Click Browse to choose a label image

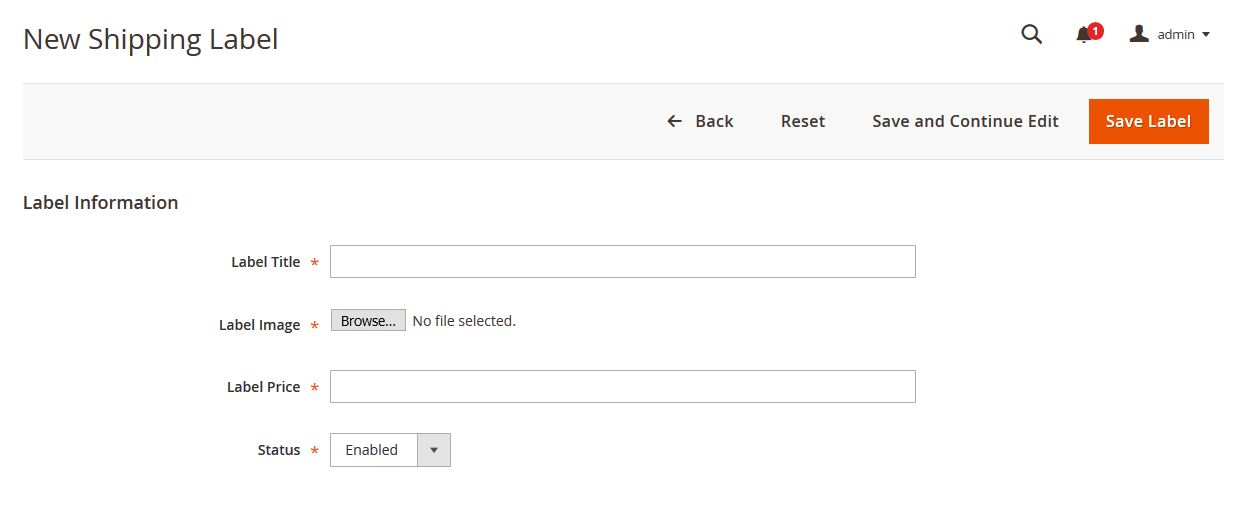pyautogui.click(x=368, y=321)
